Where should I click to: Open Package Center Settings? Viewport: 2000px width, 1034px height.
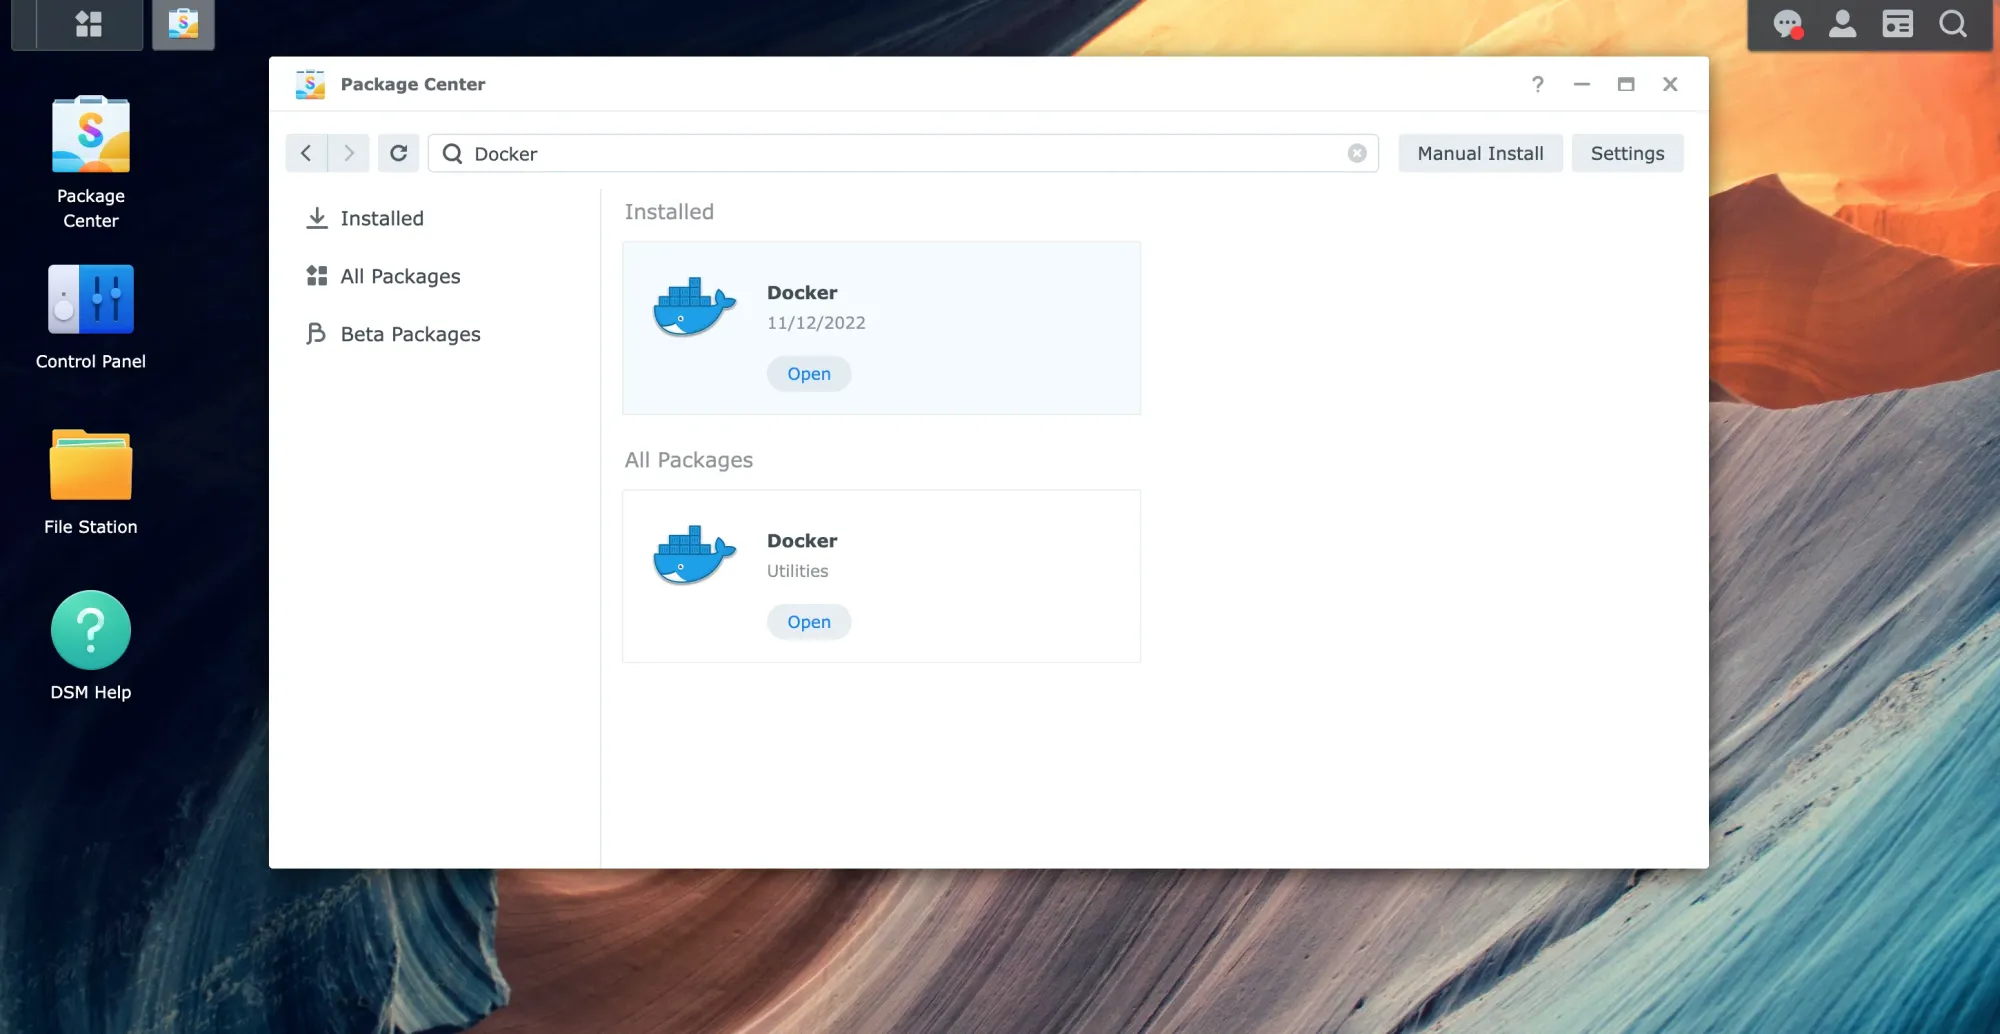[x=1627, y=153]
